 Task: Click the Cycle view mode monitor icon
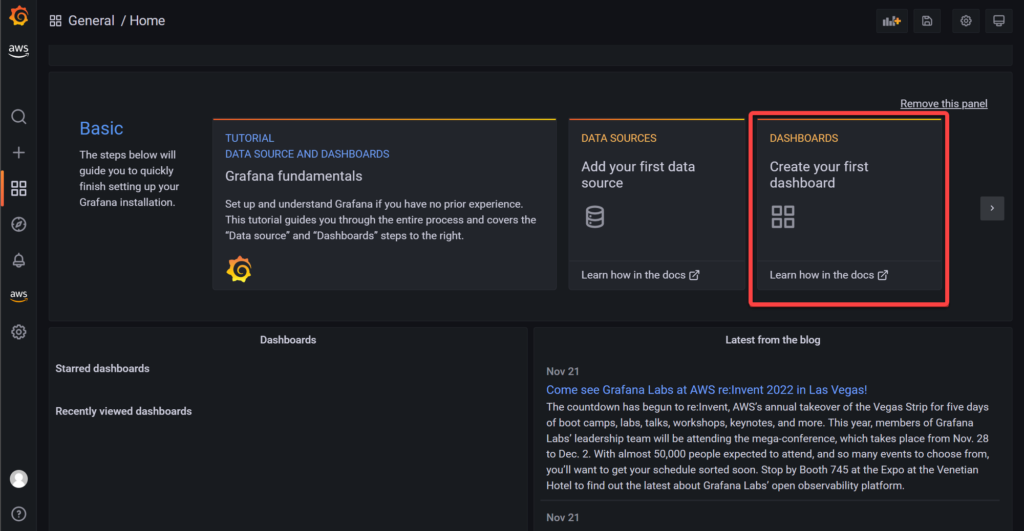[x=999, y=21]
